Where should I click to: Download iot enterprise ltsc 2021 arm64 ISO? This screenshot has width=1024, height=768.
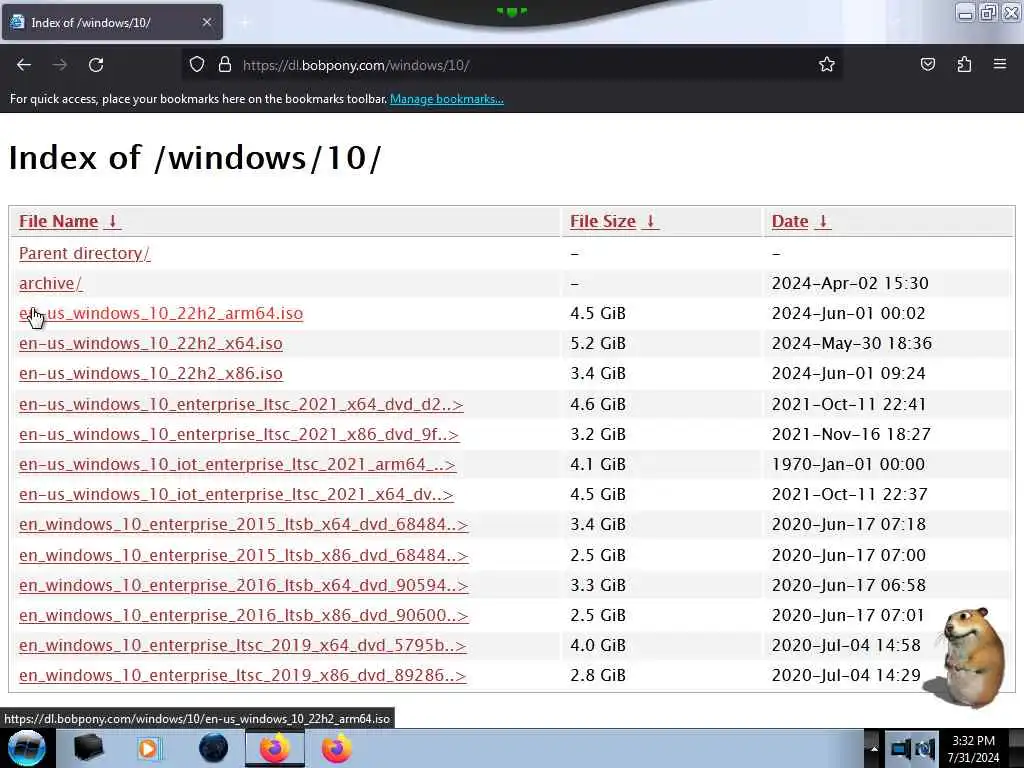tap(237, 464)
